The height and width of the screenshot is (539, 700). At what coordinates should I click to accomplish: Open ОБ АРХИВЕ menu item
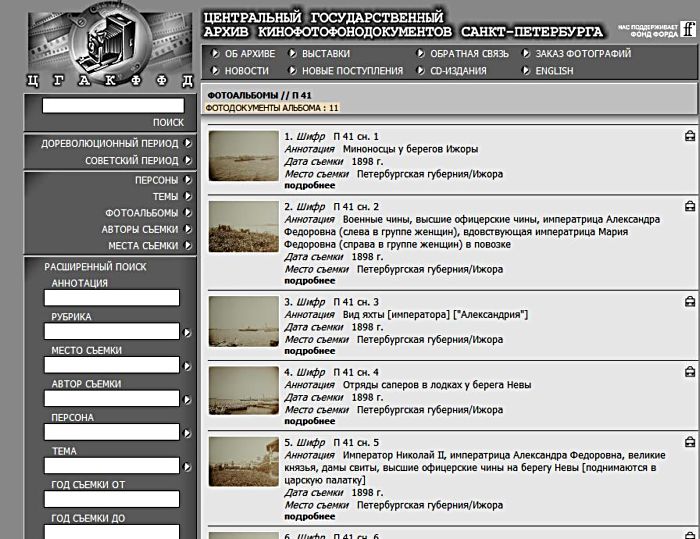(250, 54)
